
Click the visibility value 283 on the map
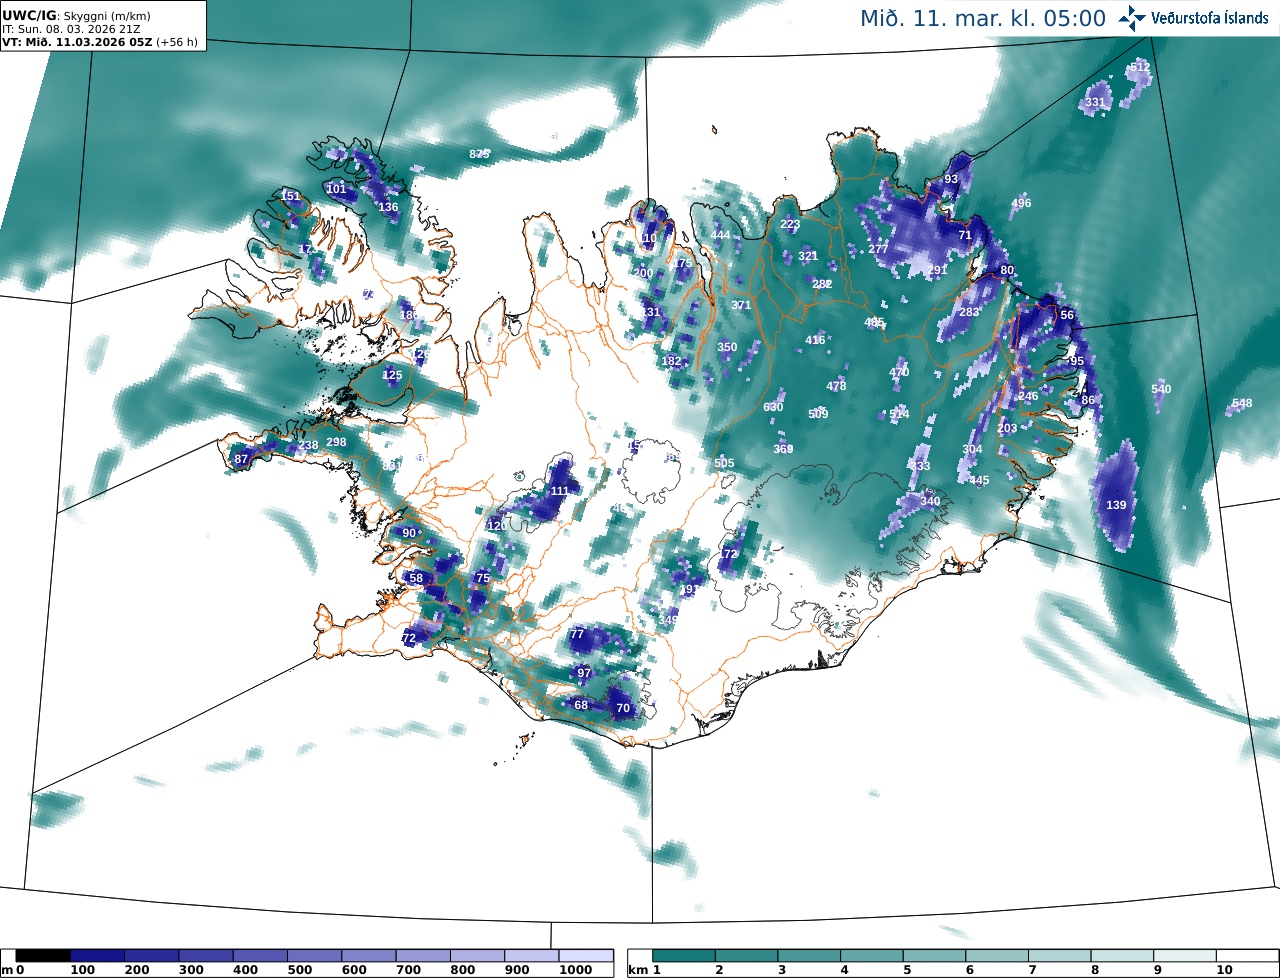[x=969, y=312]
